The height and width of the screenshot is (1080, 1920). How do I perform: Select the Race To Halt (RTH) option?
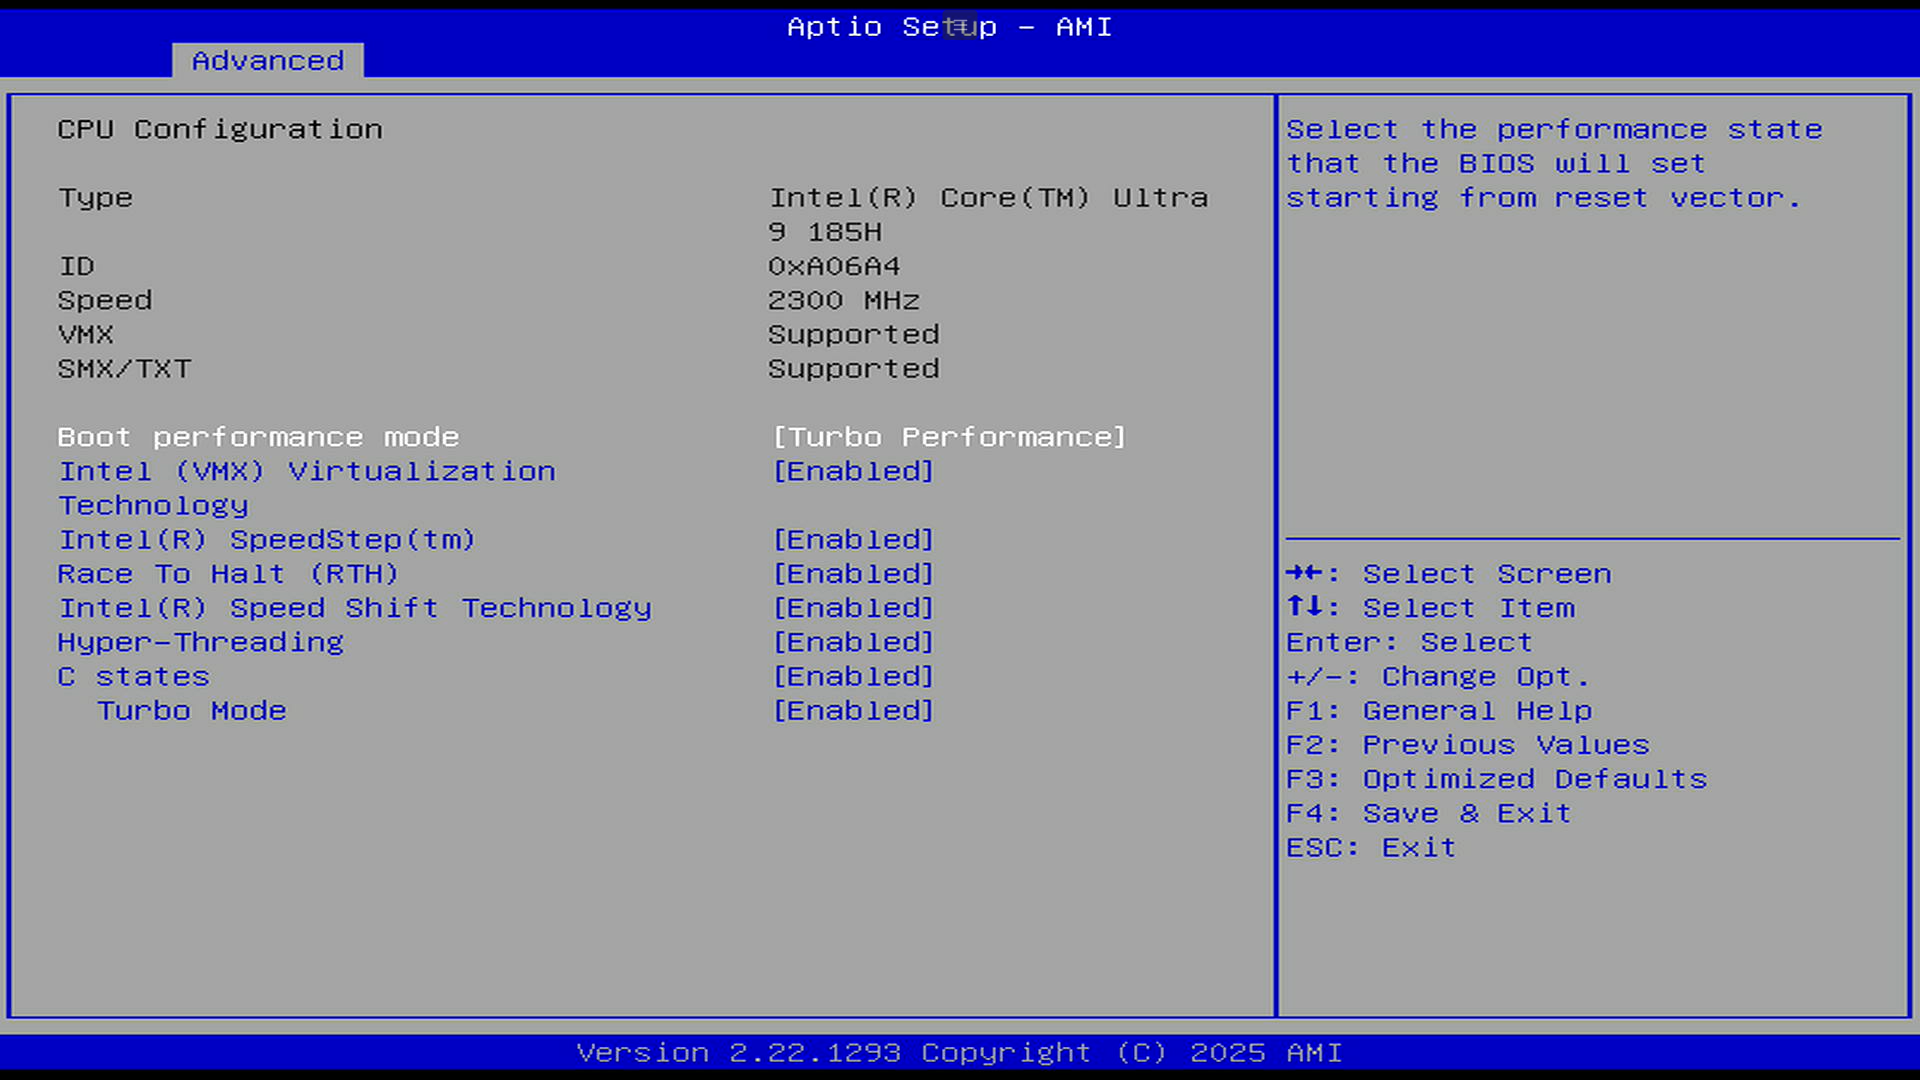pyautogui.click(x=228, y=574)
